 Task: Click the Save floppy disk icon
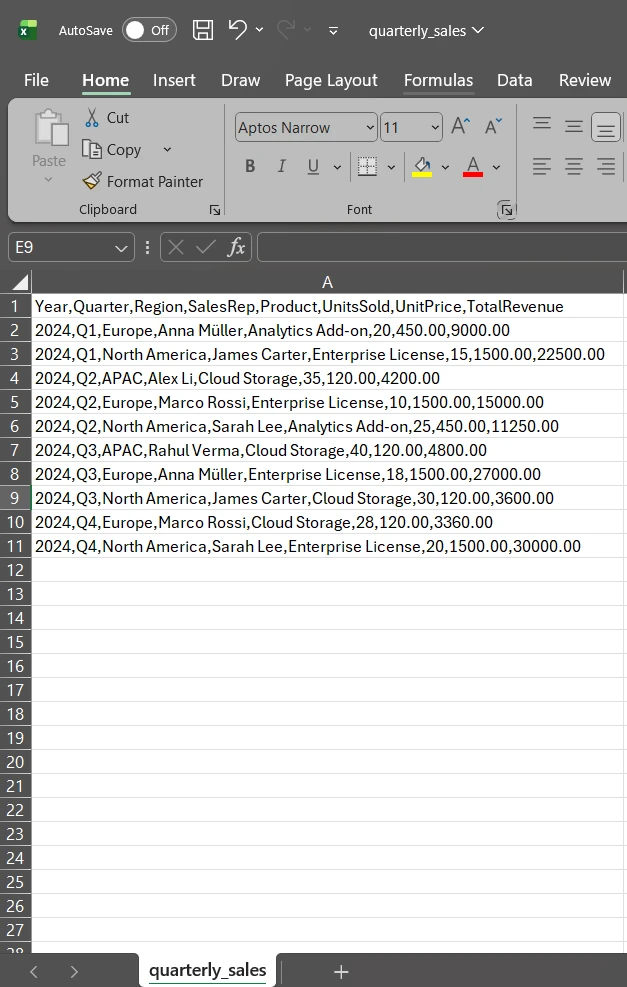pos(203,30)
